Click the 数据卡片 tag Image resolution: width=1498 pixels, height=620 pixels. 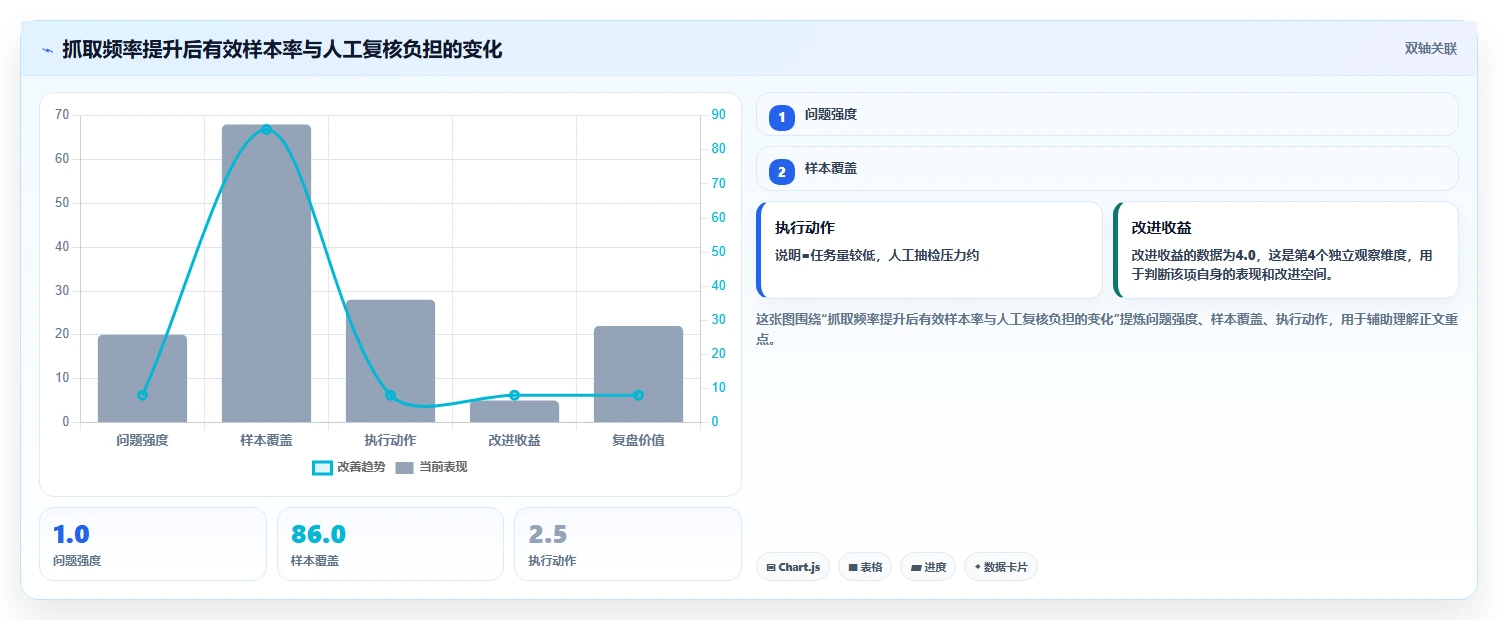[1001, 567]
